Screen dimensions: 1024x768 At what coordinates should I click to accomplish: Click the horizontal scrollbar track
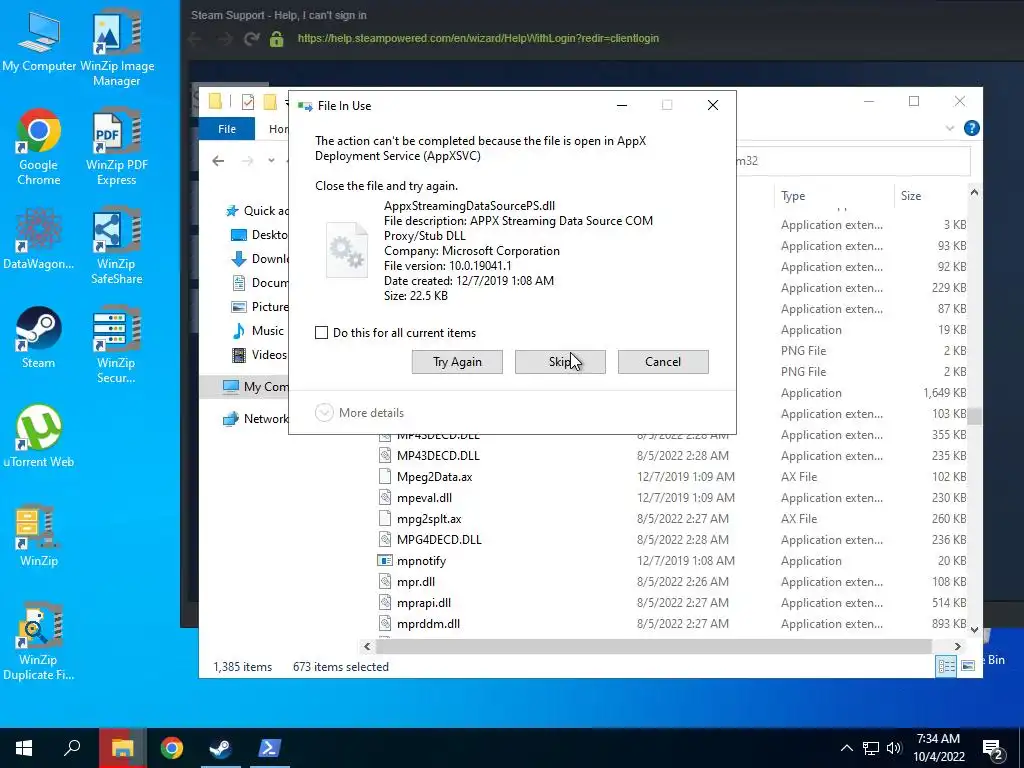click(653, 646)
